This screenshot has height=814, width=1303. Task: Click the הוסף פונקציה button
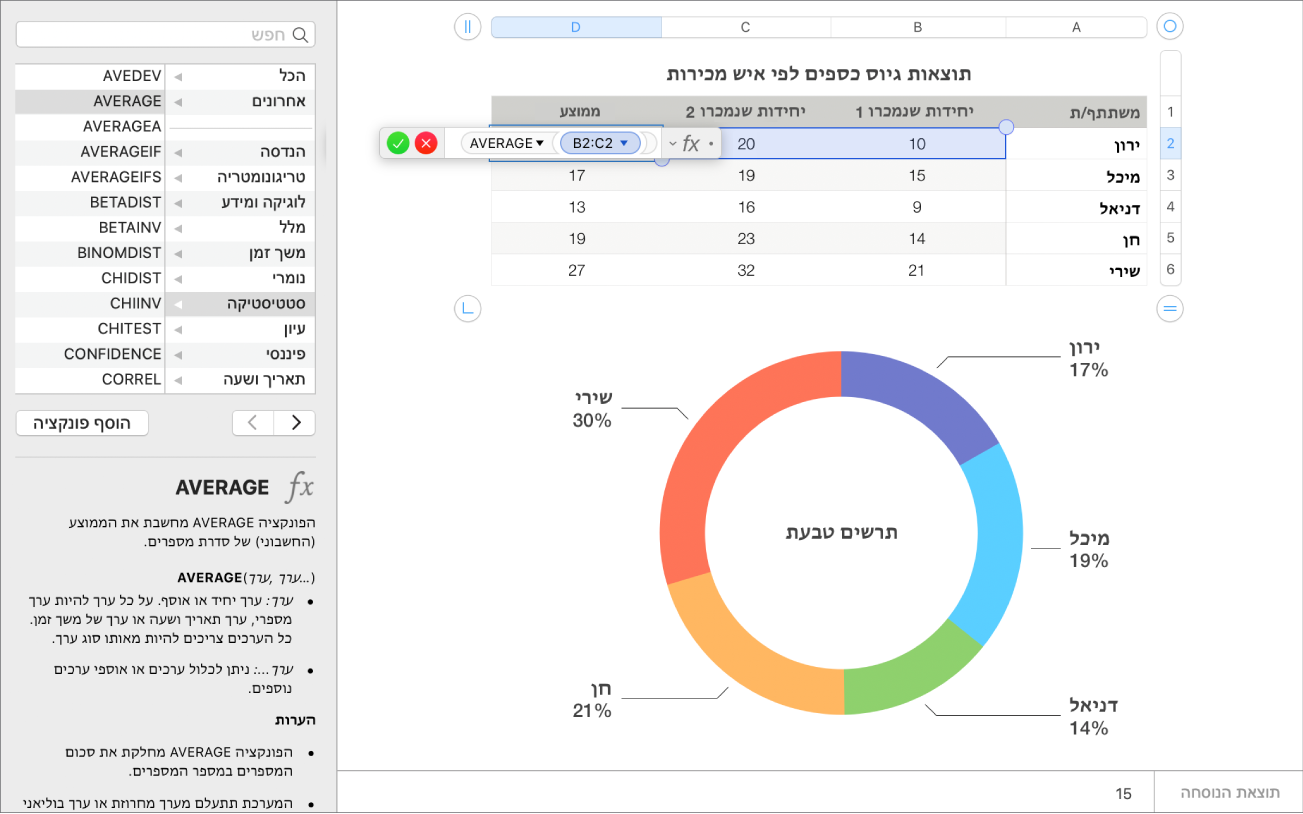[x=82, y=423]
